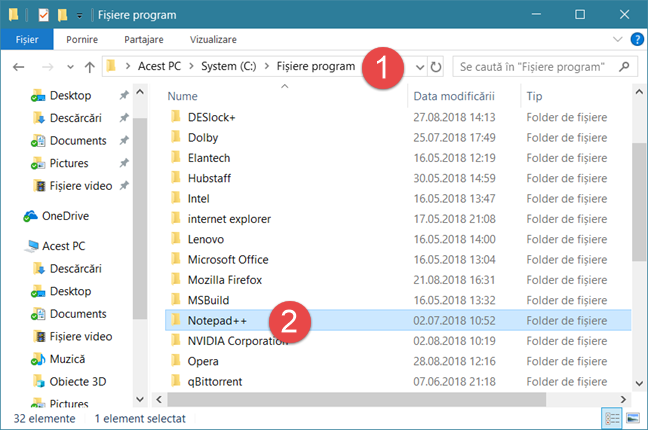Viewport: 648px width, 430px height.
Task: Open the Help question mark icon
Action: pyautogui.click(x=637, y=39)
